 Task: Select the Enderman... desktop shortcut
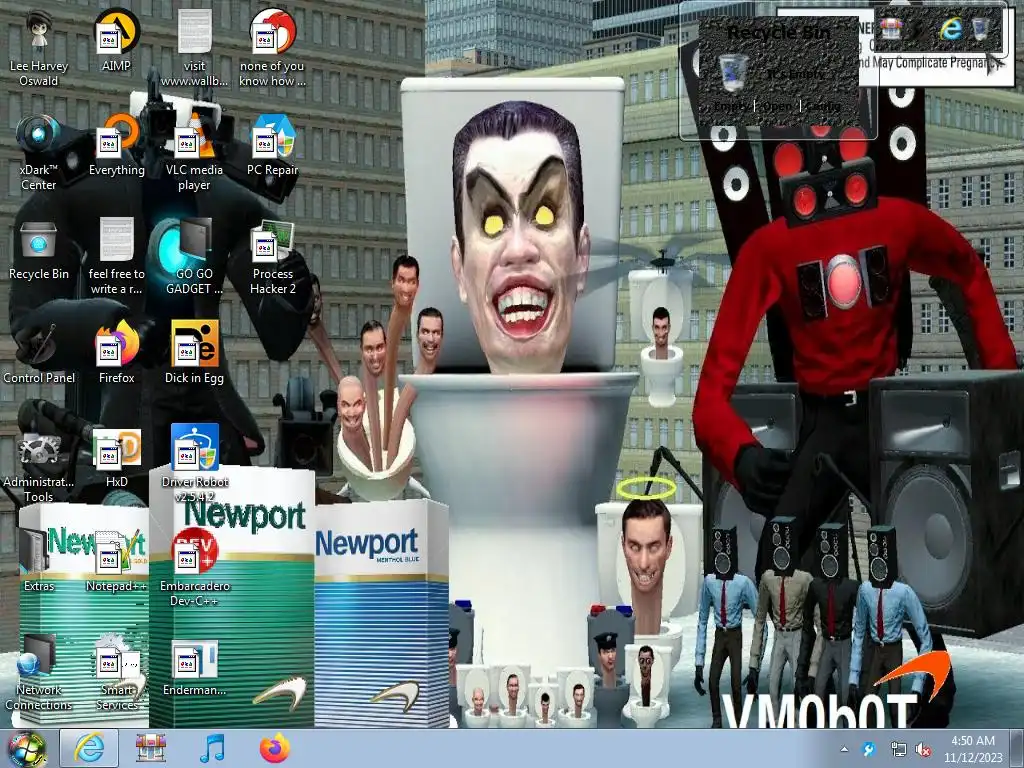click(x=194, y=666)
